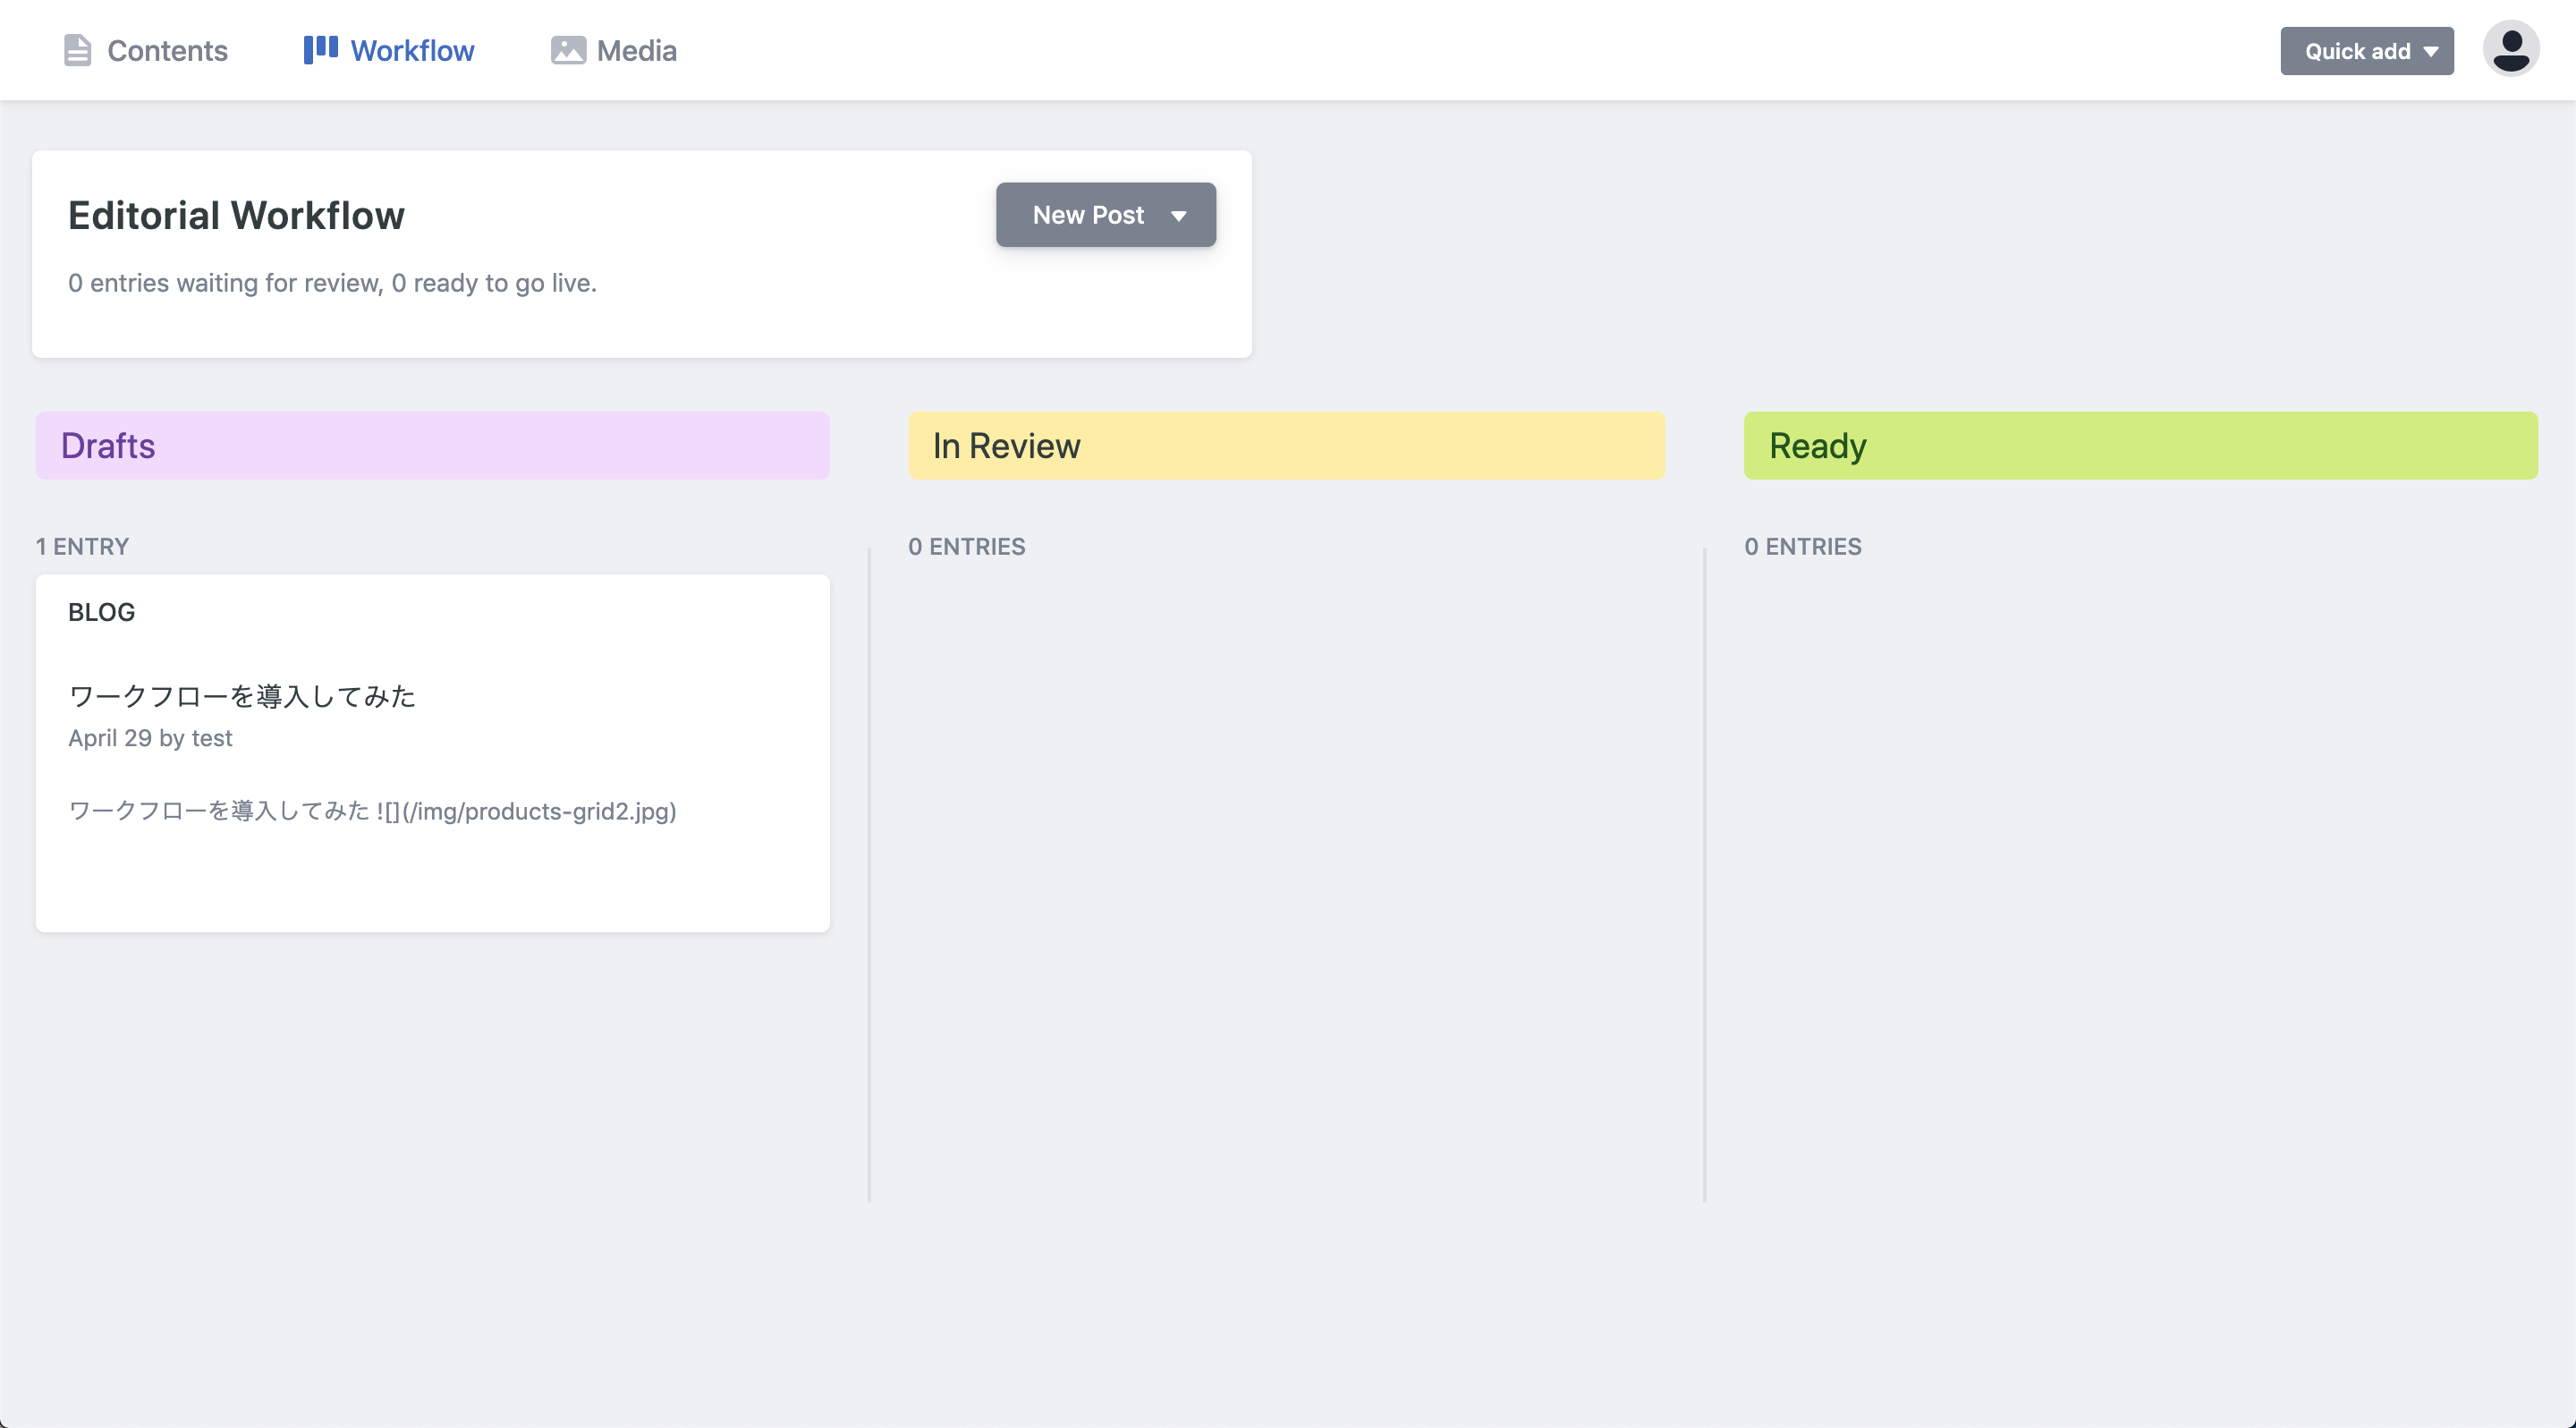Click the BLOG collection label on card

101,612
